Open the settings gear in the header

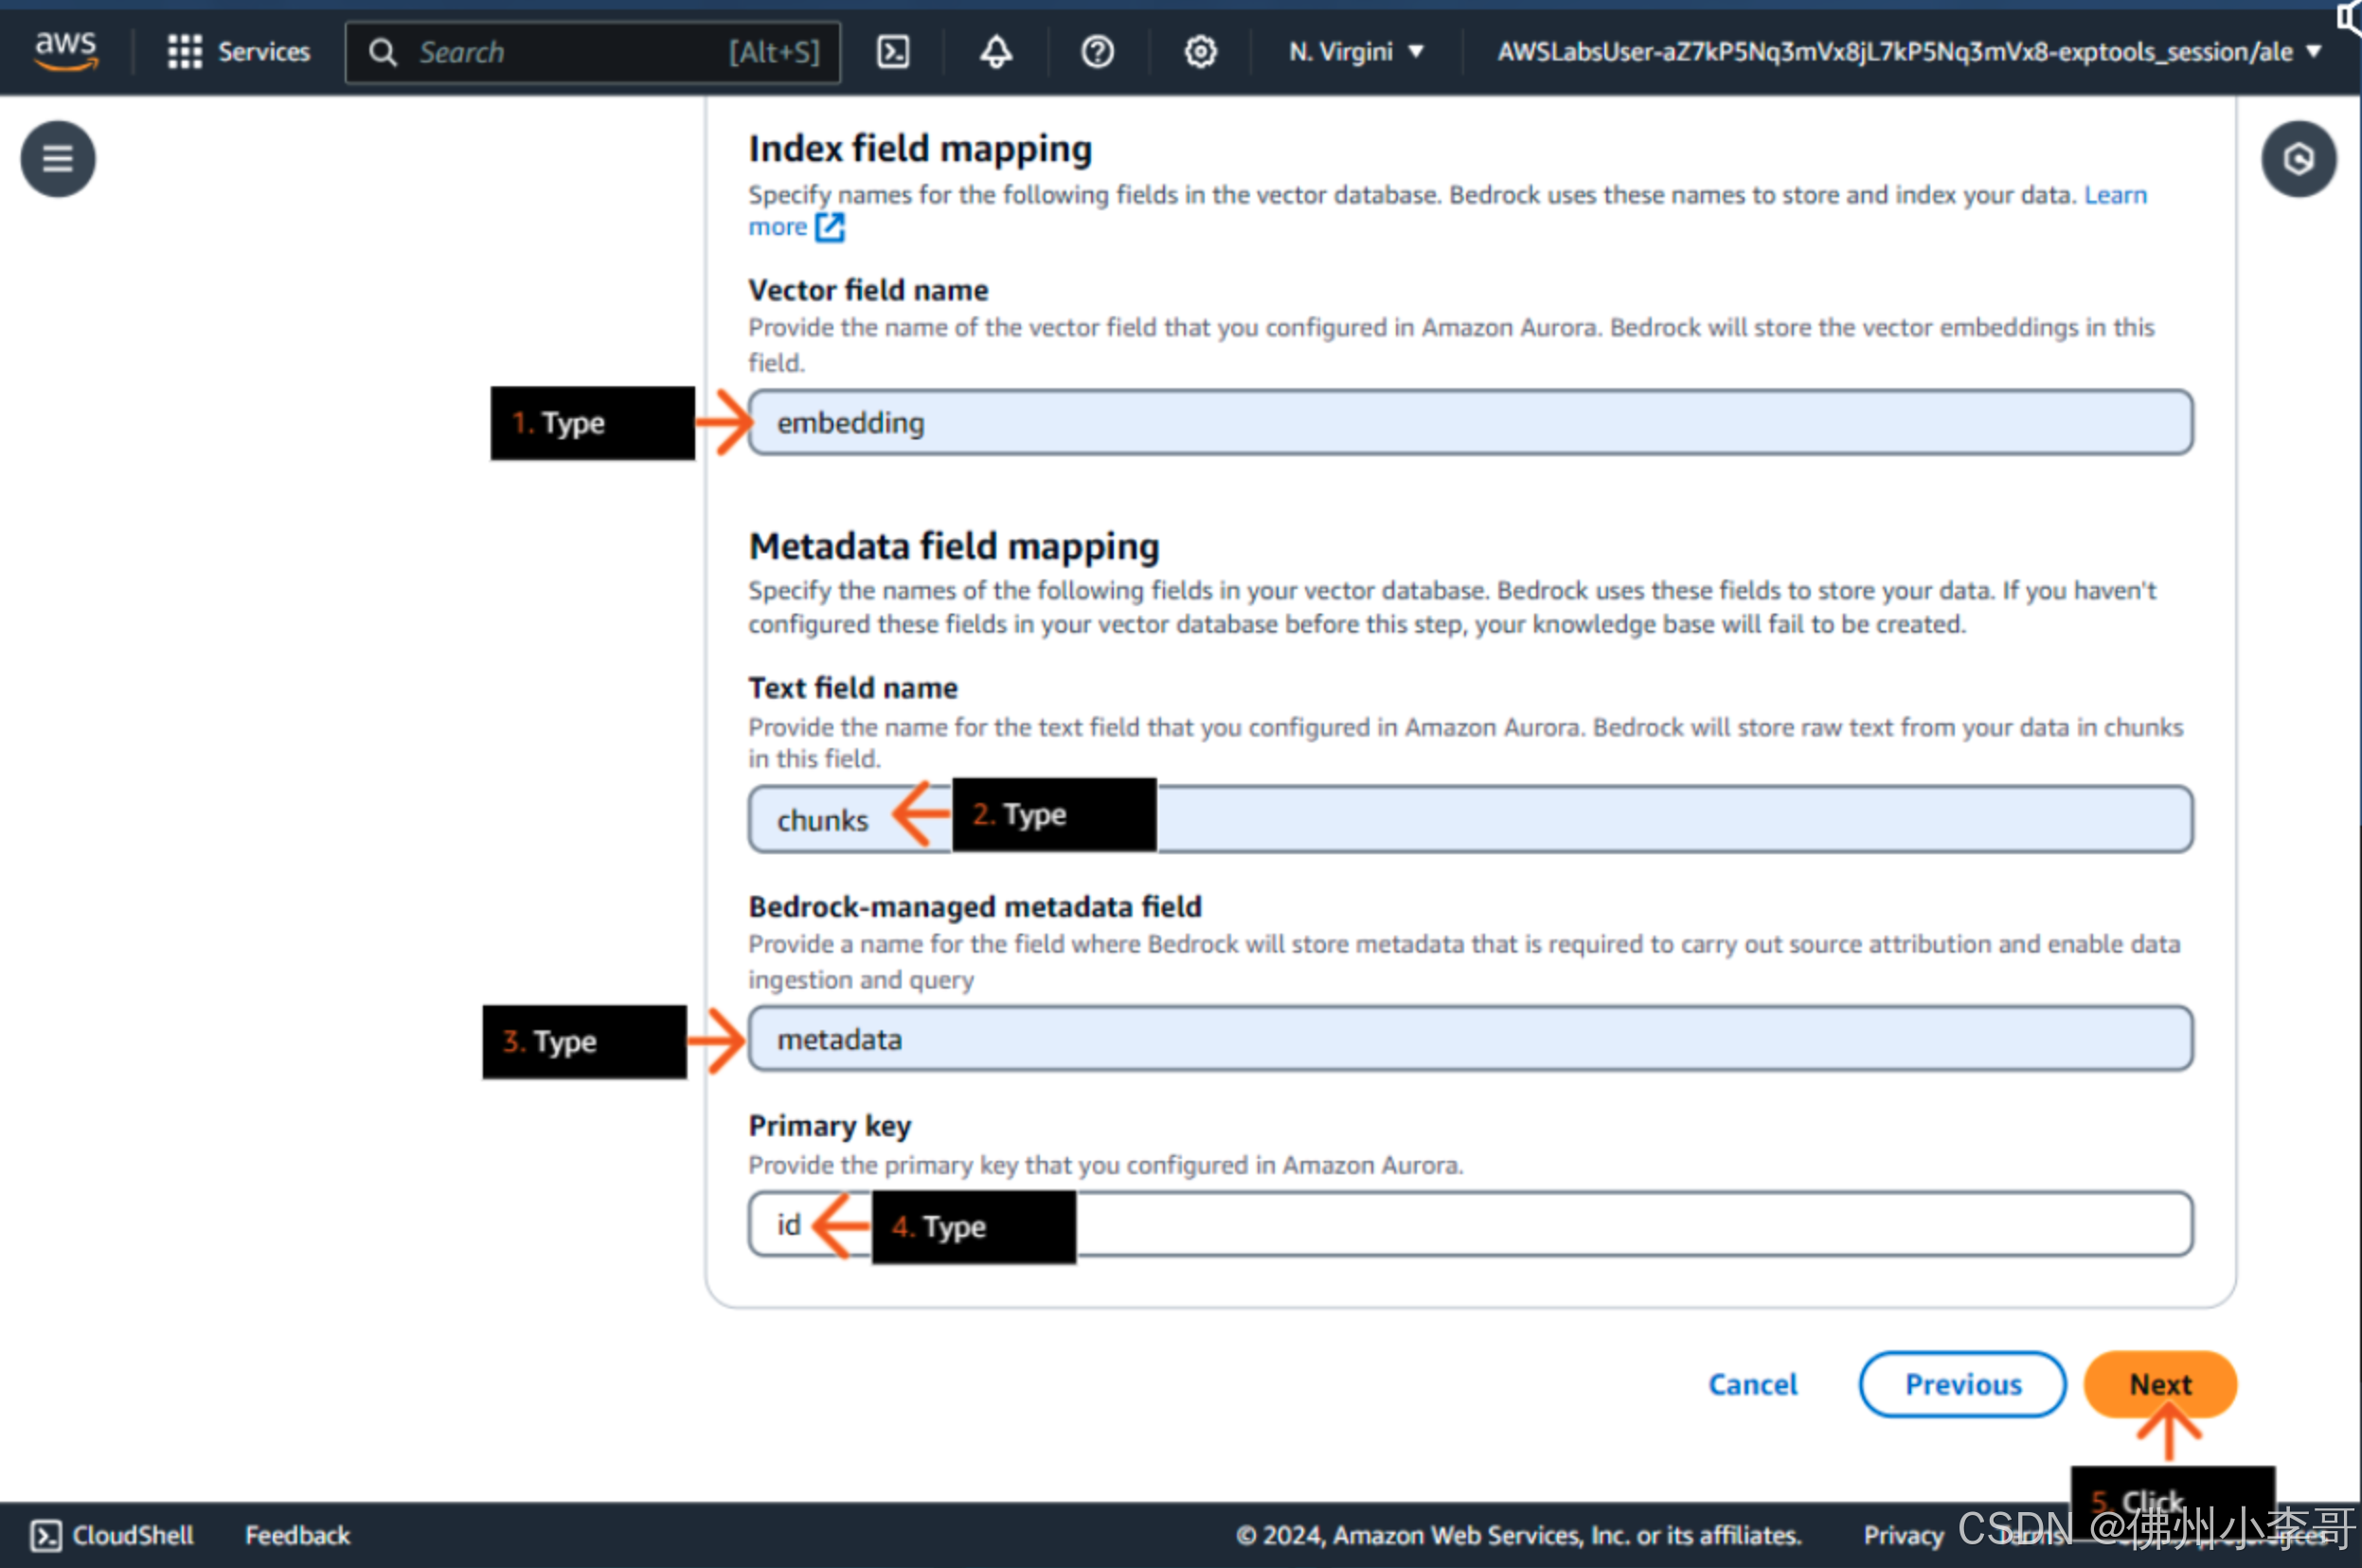click(1200, 51)
